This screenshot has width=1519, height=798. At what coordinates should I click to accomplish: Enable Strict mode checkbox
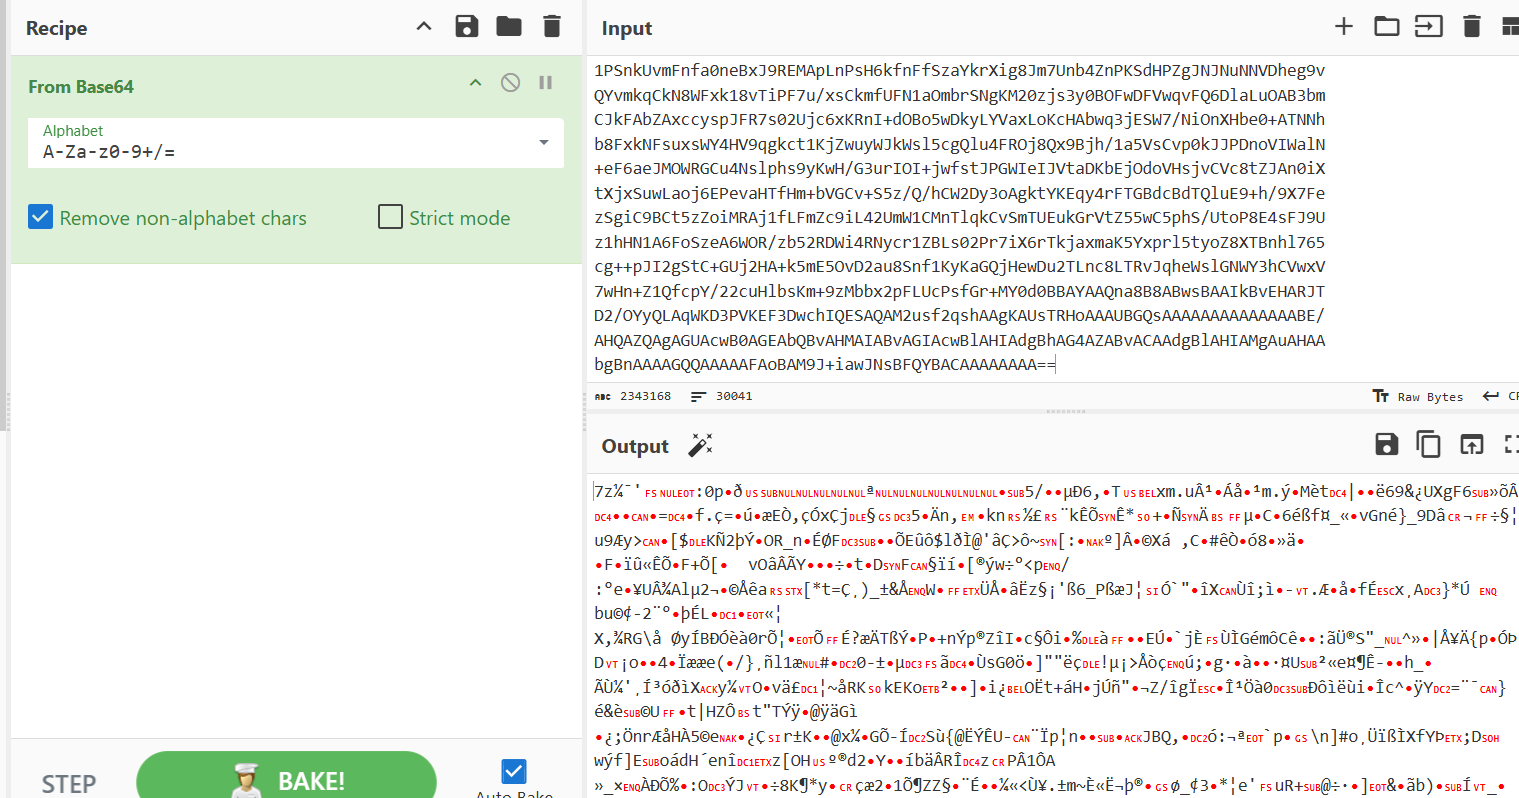pyautogui.click(x=391, y=217)
